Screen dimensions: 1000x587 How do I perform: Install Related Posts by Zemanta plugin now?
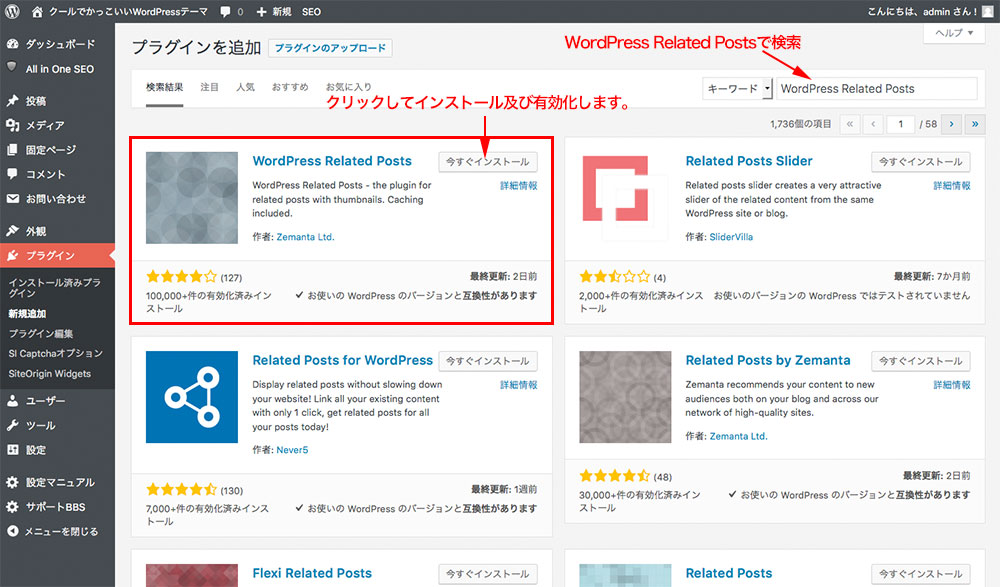[x=921, y=360]
